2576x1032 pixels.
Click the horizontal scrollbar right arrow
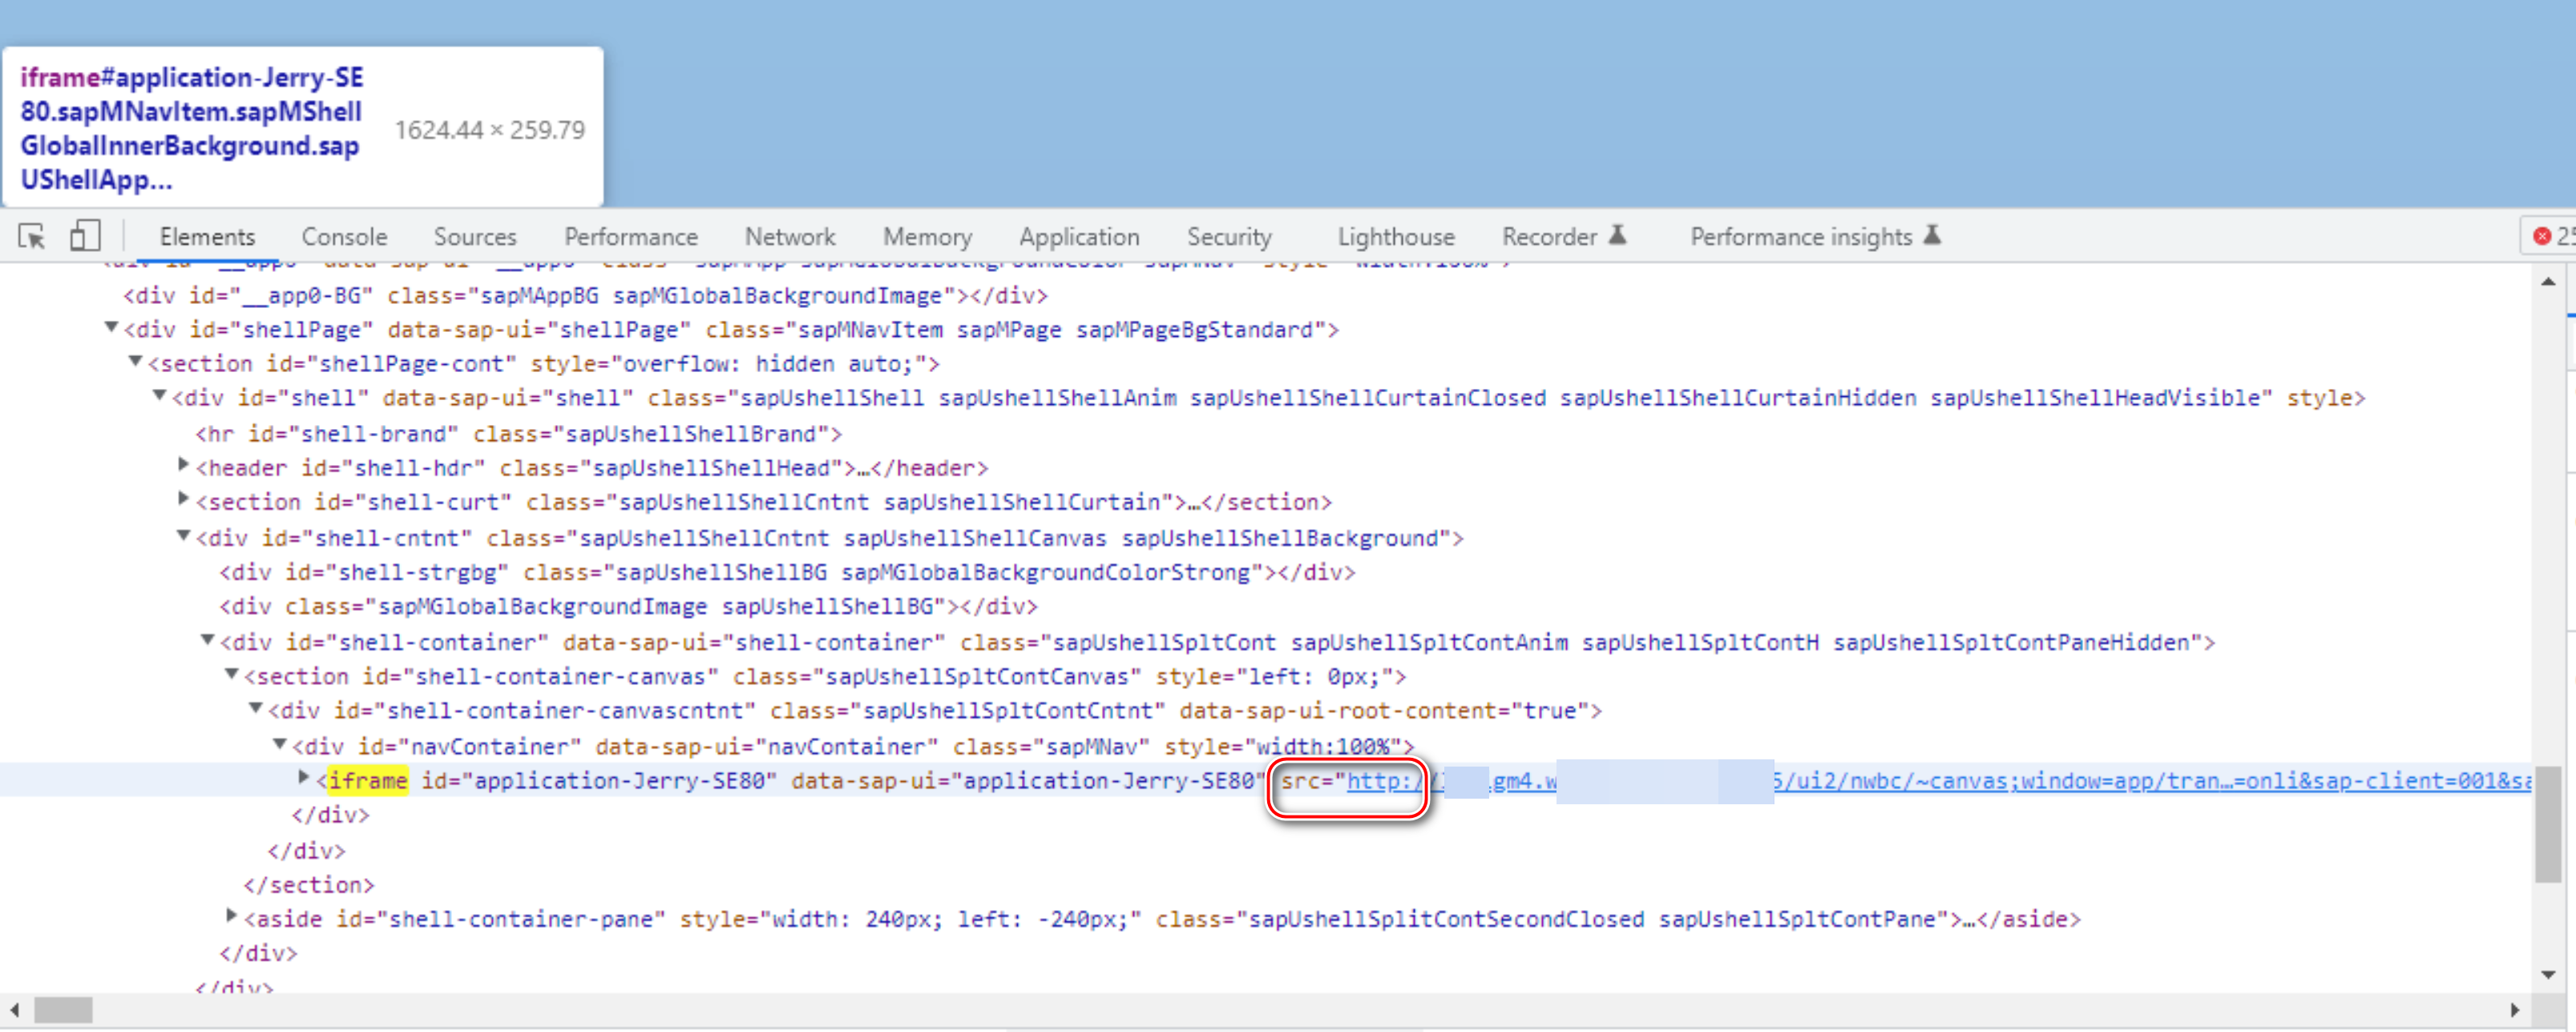2514,1010
